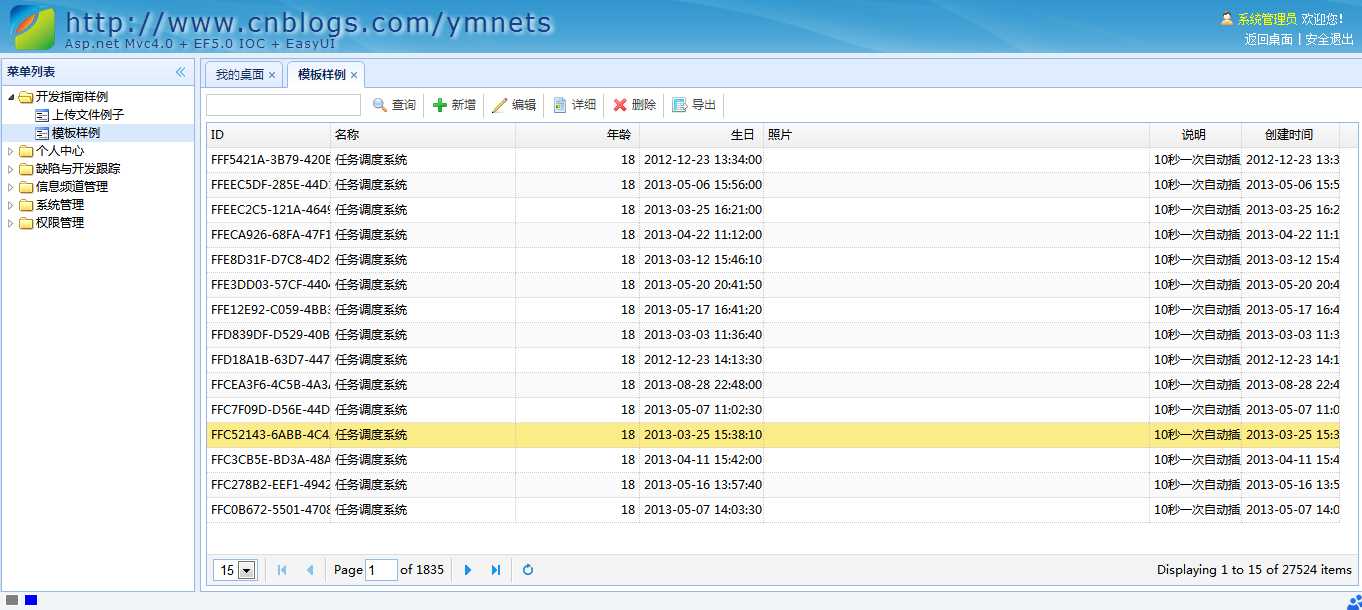Viewport: 1362px width, 610px height.
Task: Expand the 系统管理 tree node
Action: (x=11, y=205)
